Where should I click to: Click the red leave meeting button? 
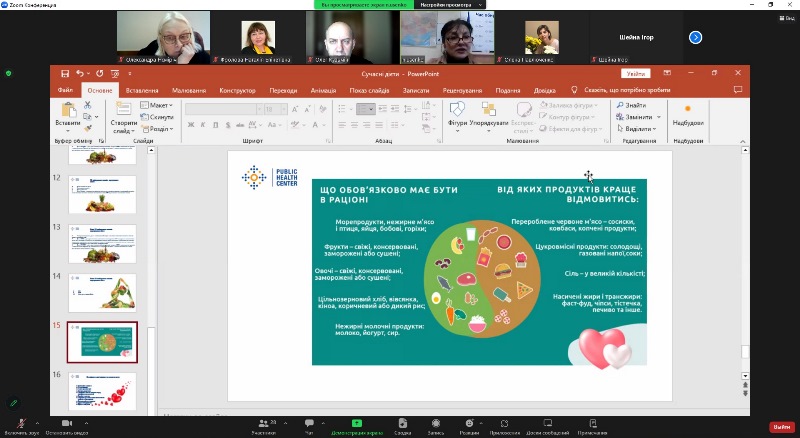pos(780,426)
